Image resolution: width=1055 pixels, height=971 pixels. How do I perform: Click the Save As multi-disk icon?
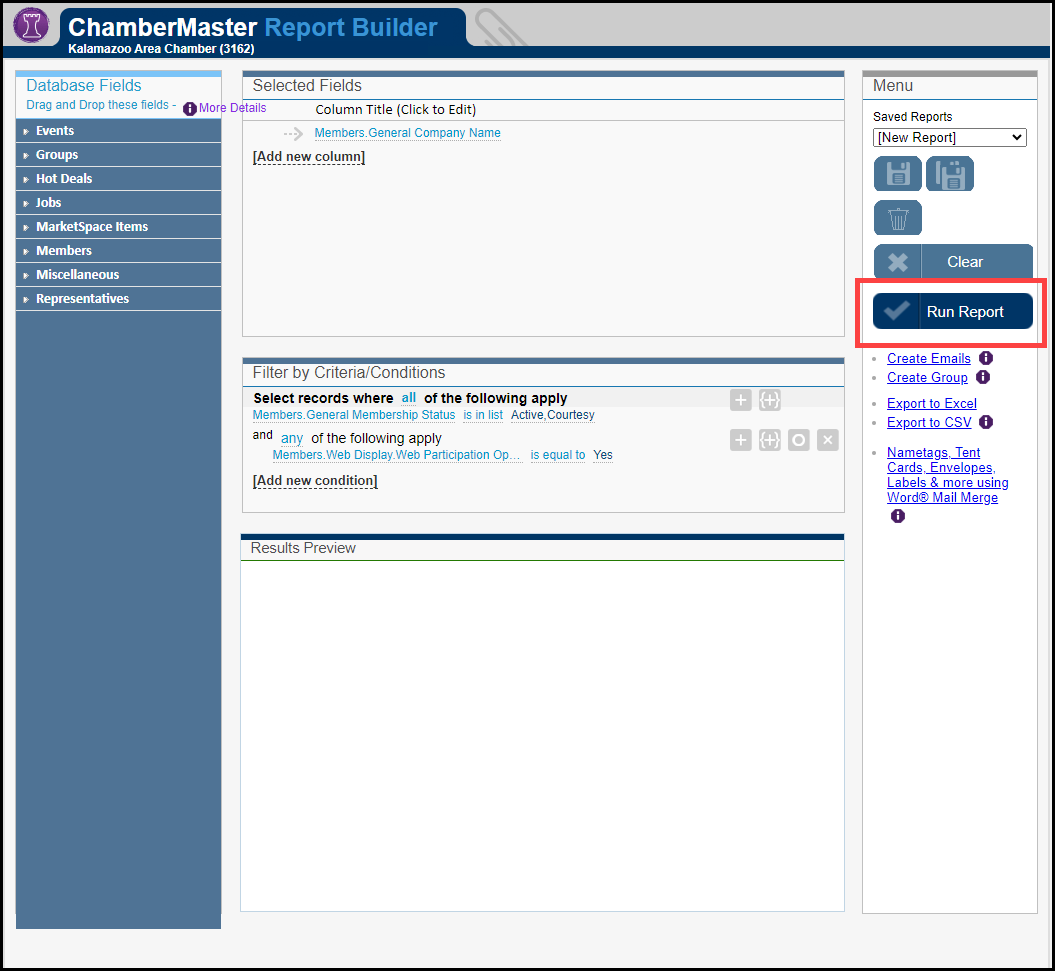tap(949, 174)
